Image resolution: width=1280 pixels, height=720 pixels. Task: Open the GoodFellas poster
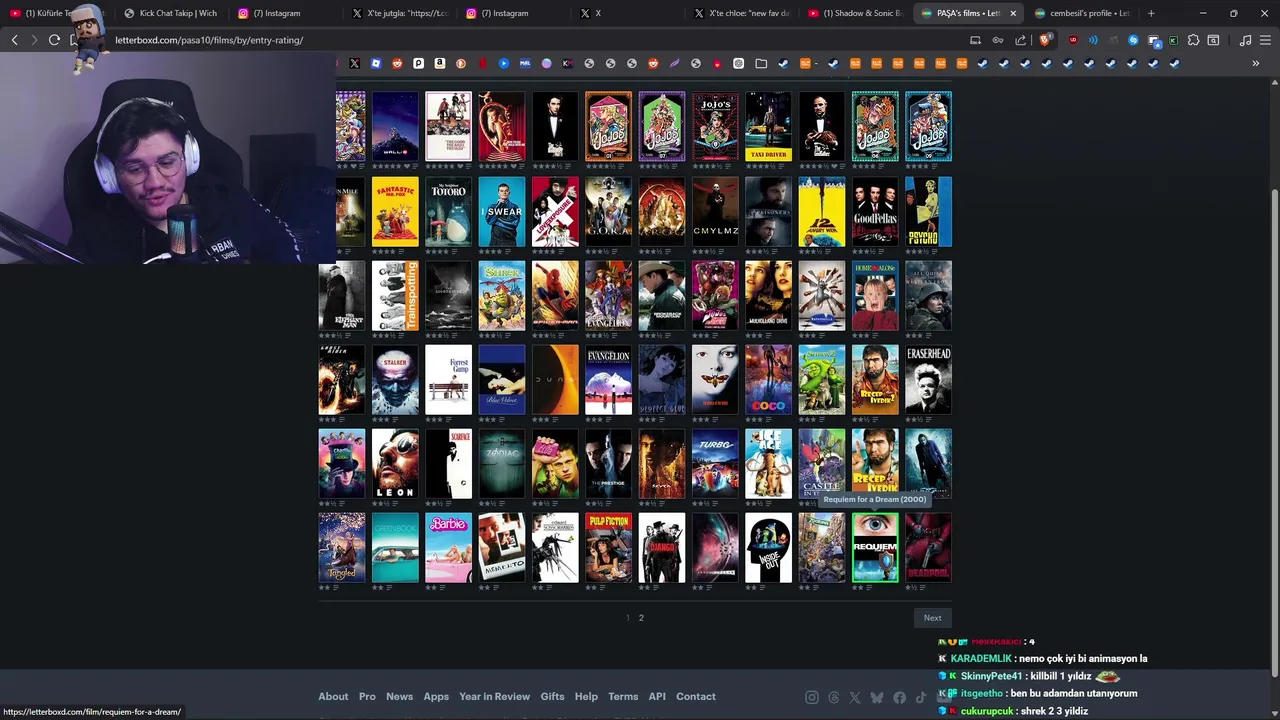[875, 211]
